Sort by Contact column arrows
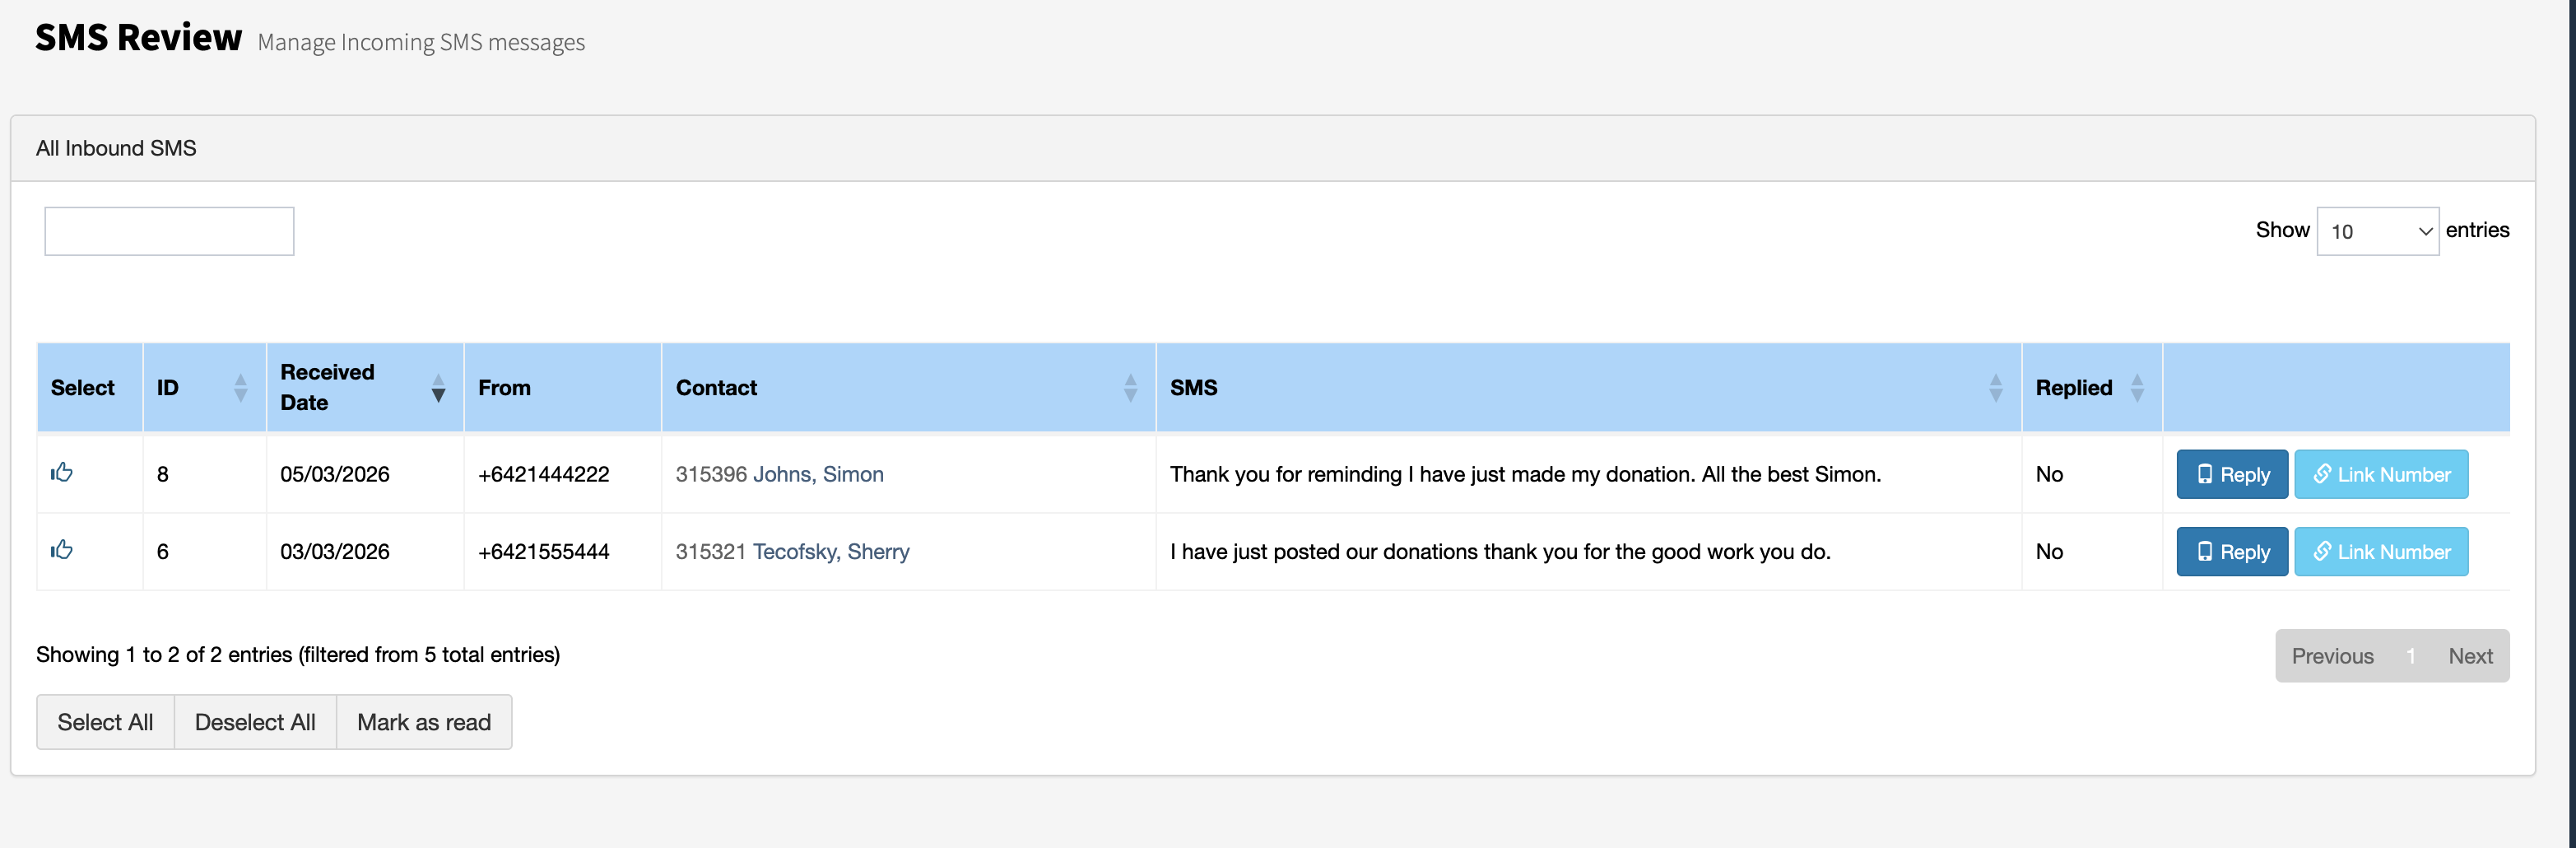Image resolution: width=2576 pixels, height=848 pixels. (1130, 388)
